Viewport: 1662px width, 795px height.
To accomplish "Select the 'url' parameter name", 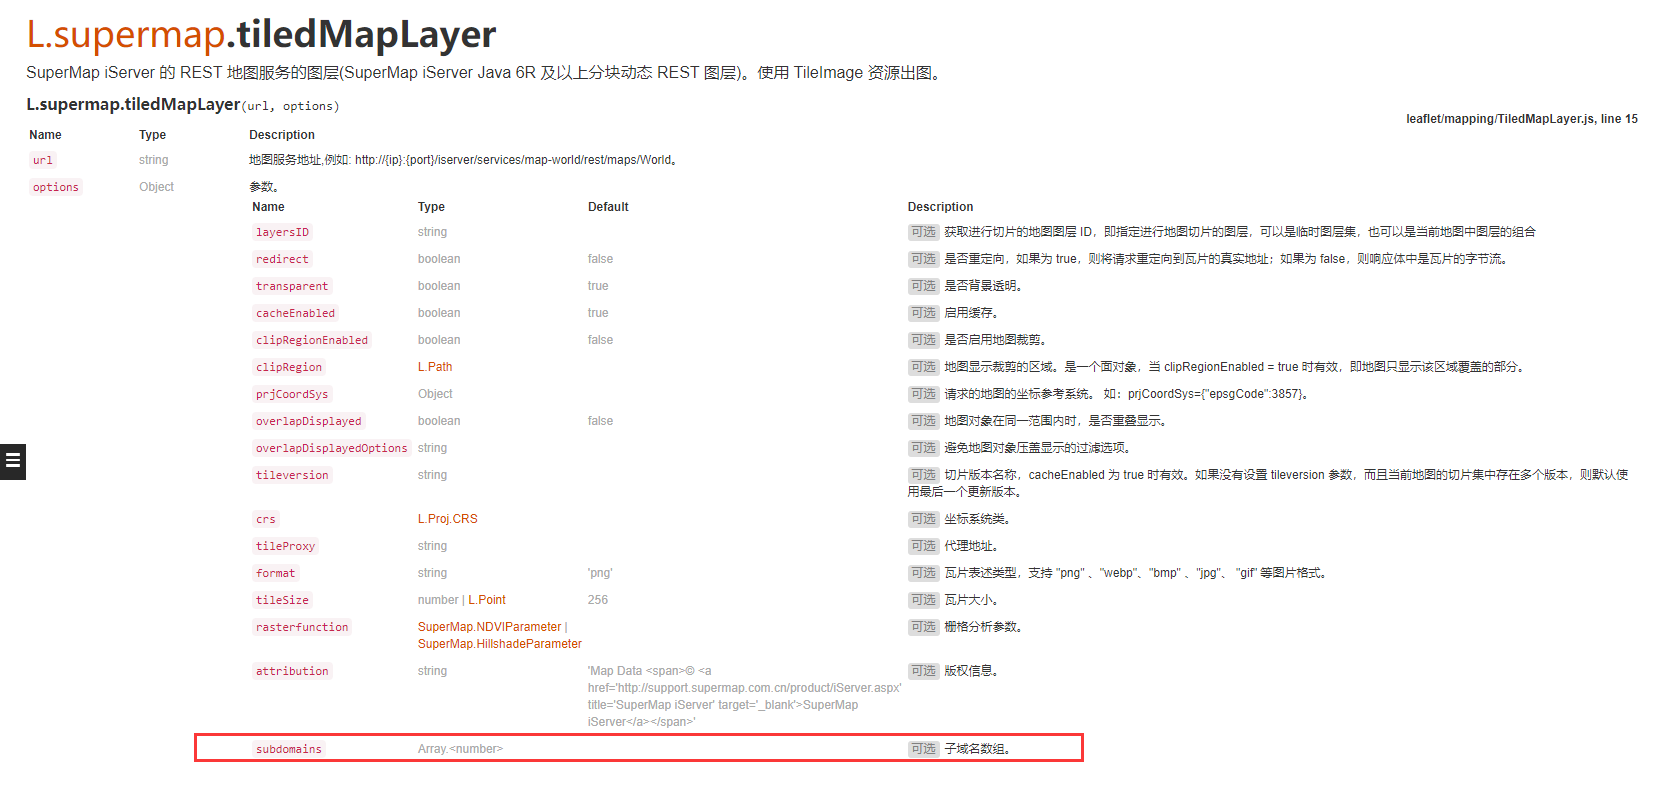I will pos(42,160).
